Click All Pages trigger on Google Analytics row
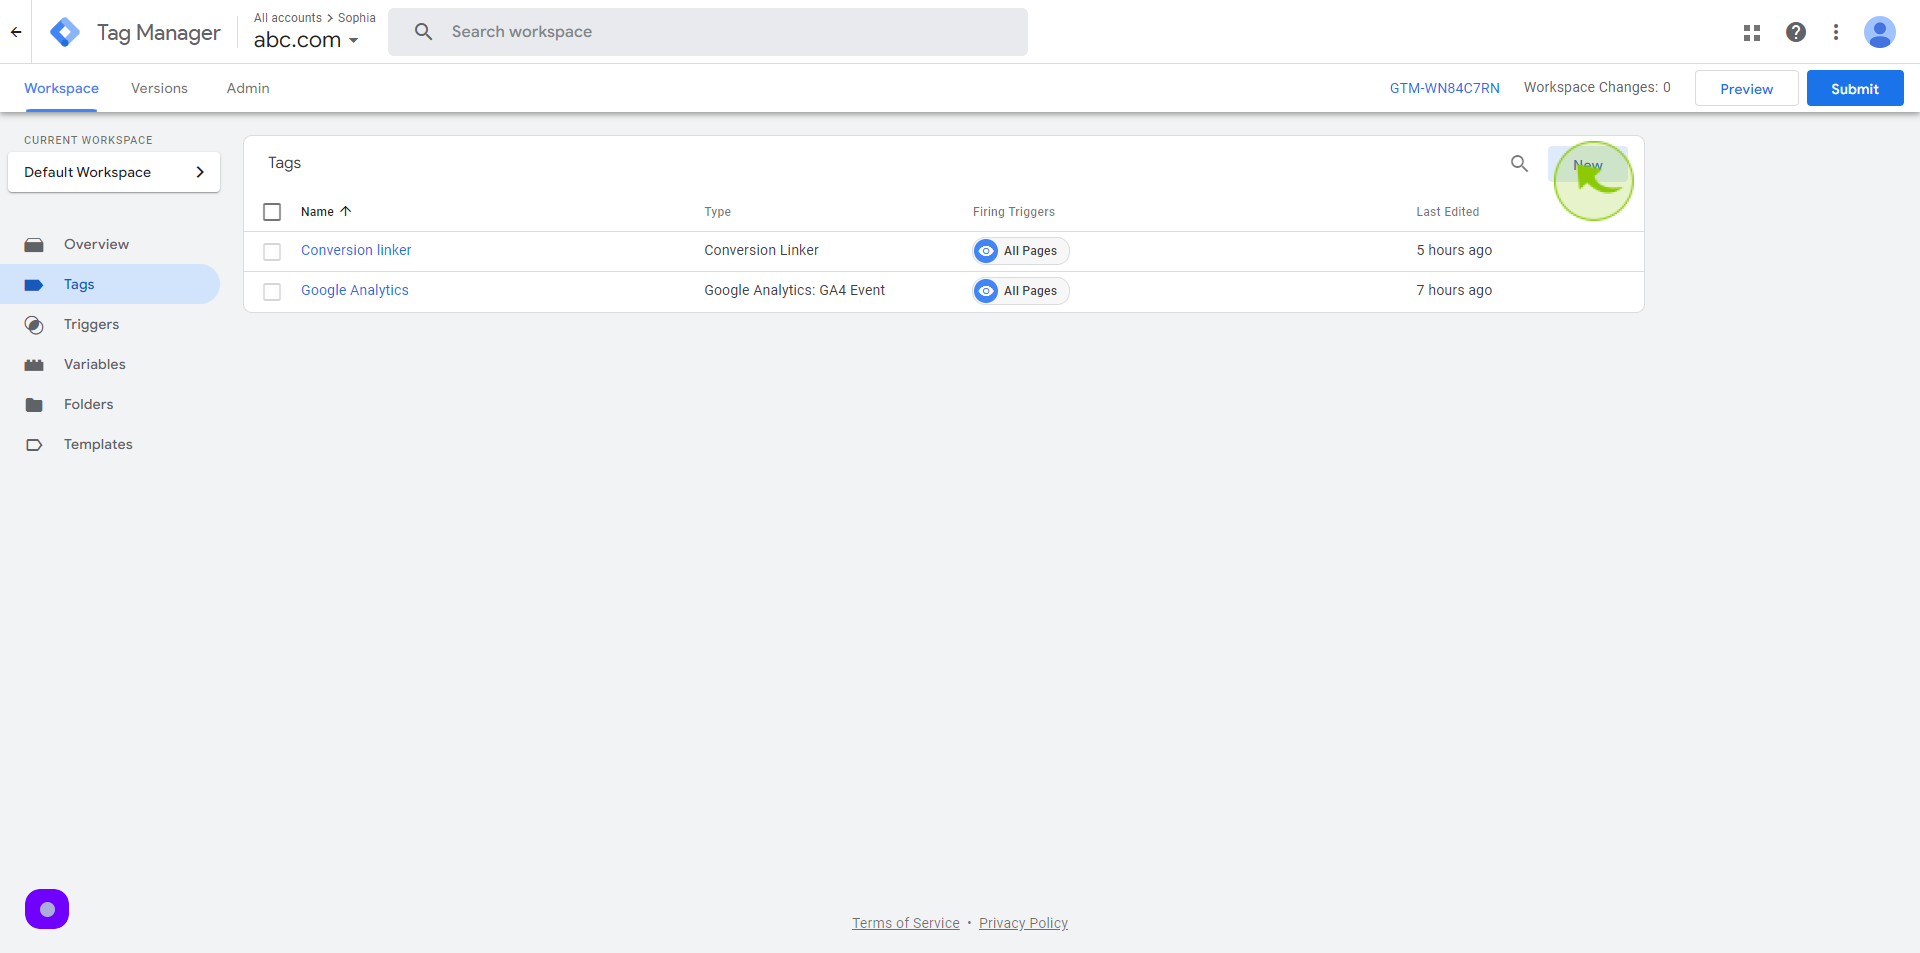 [x=1021, y=291]
